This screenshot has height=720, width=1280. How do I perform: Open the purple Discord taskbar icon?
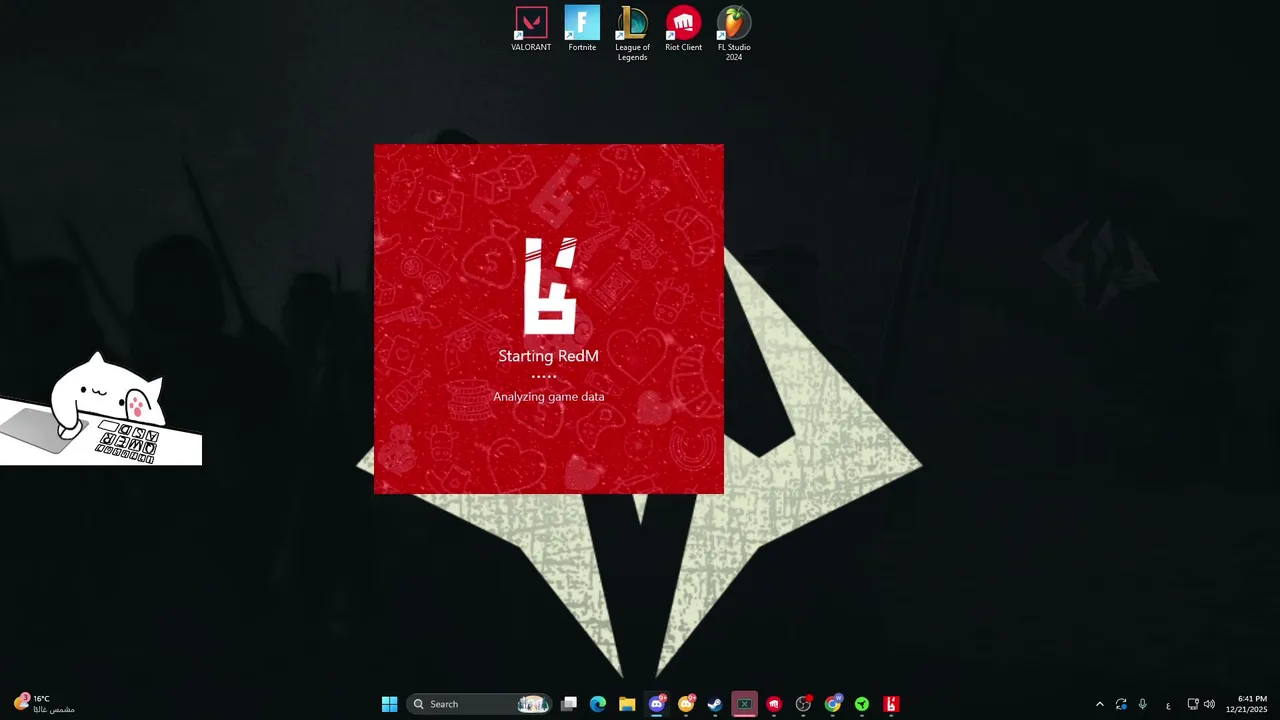tap(657, 704)
